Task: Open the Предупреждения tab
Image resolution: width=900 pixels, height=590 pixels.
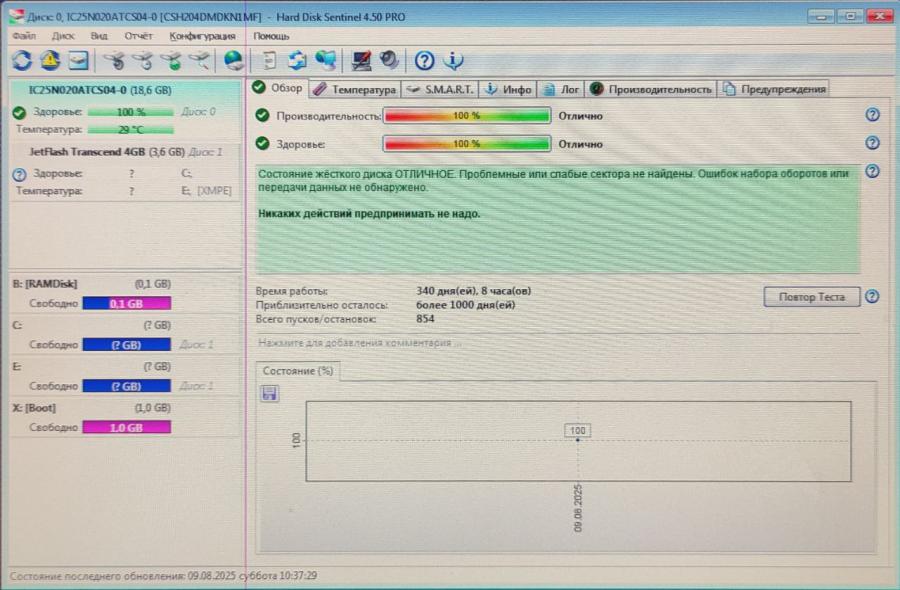Action: click(774, 90)
